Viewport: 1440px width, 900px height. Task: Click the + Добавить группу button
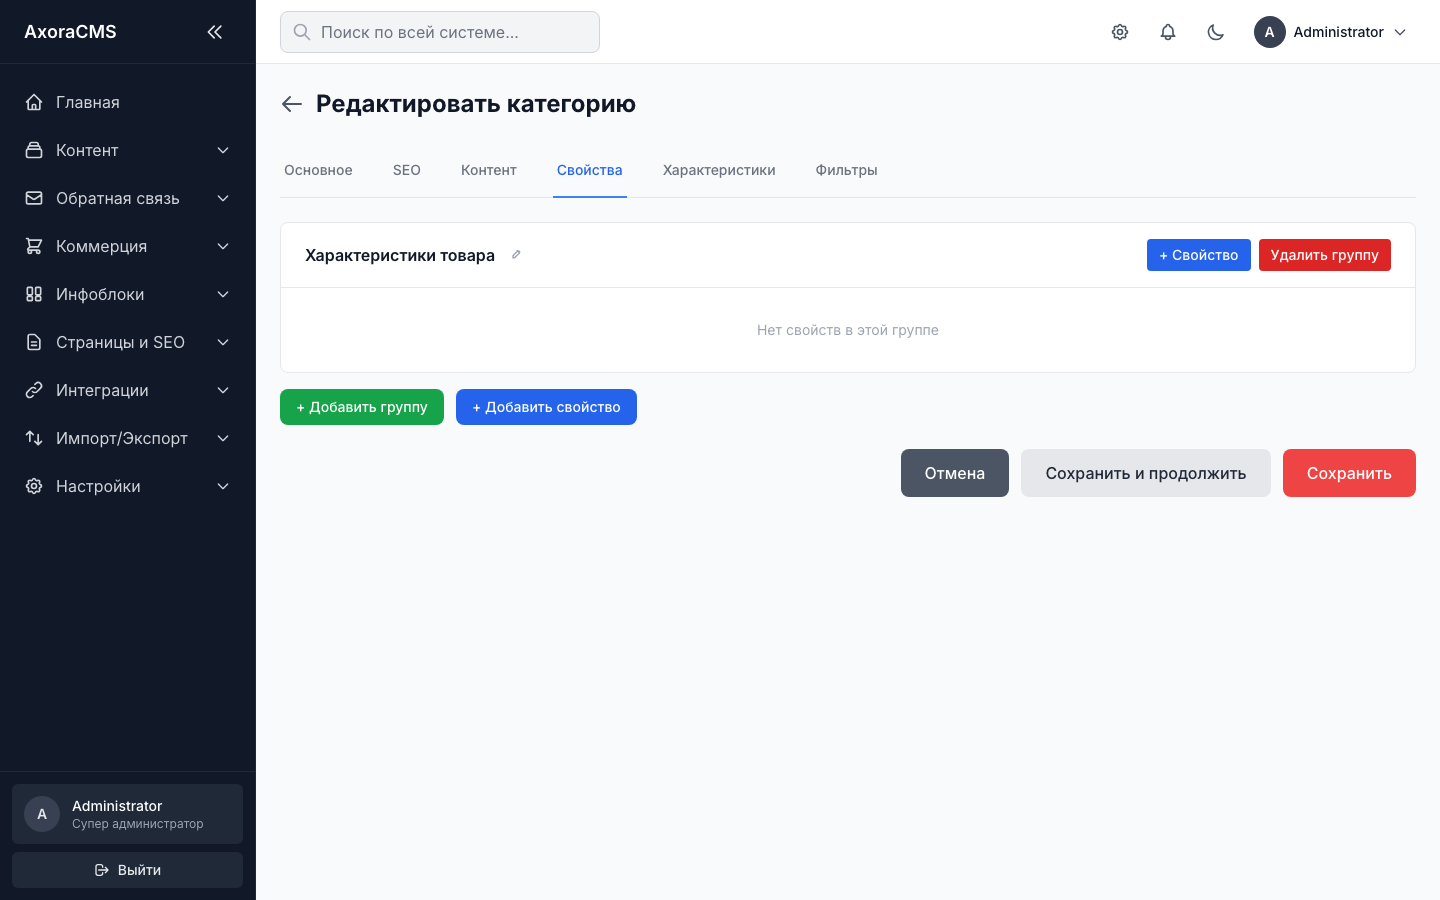362,407
